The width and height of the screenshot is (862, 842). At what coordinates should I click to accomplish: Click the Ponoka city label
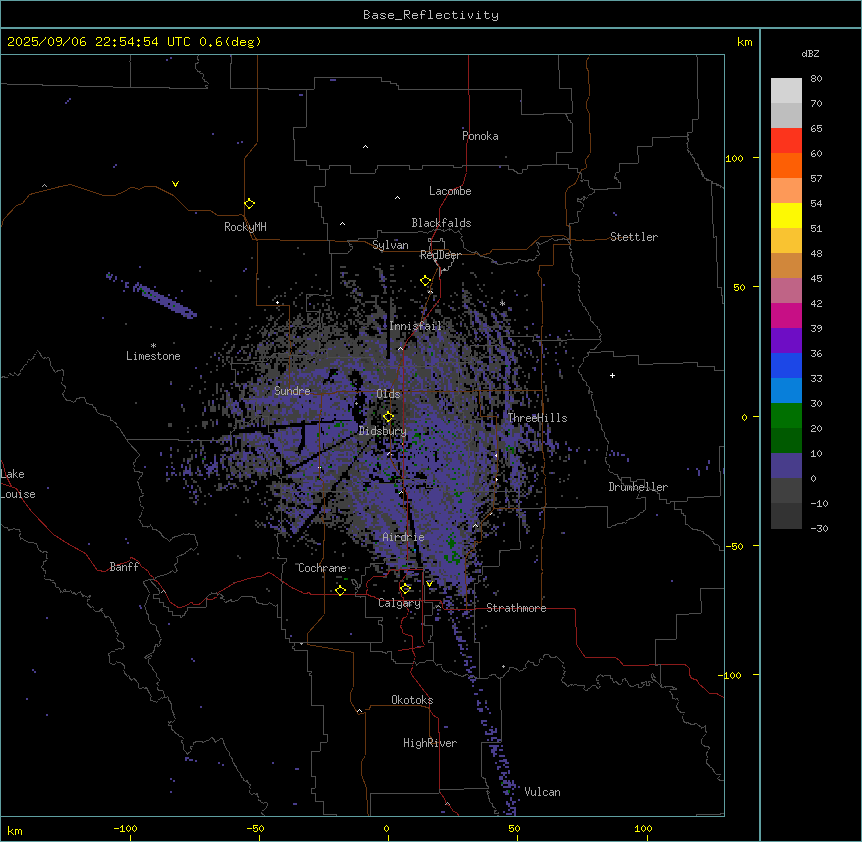point(480,136)
